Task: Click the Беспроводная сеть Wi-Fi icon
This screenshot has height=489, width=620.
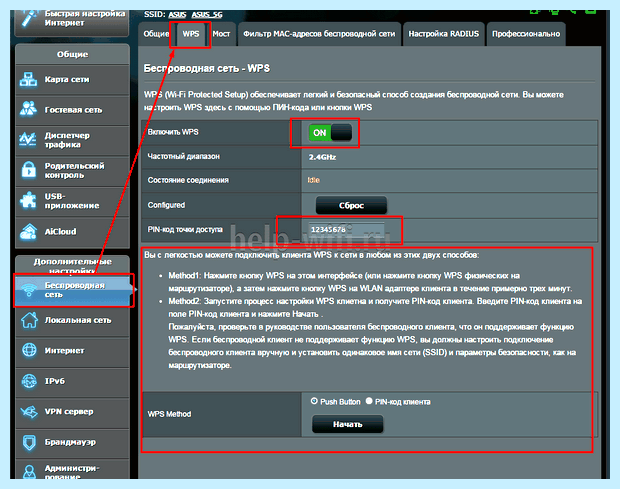Action: (x=28, y=290)
